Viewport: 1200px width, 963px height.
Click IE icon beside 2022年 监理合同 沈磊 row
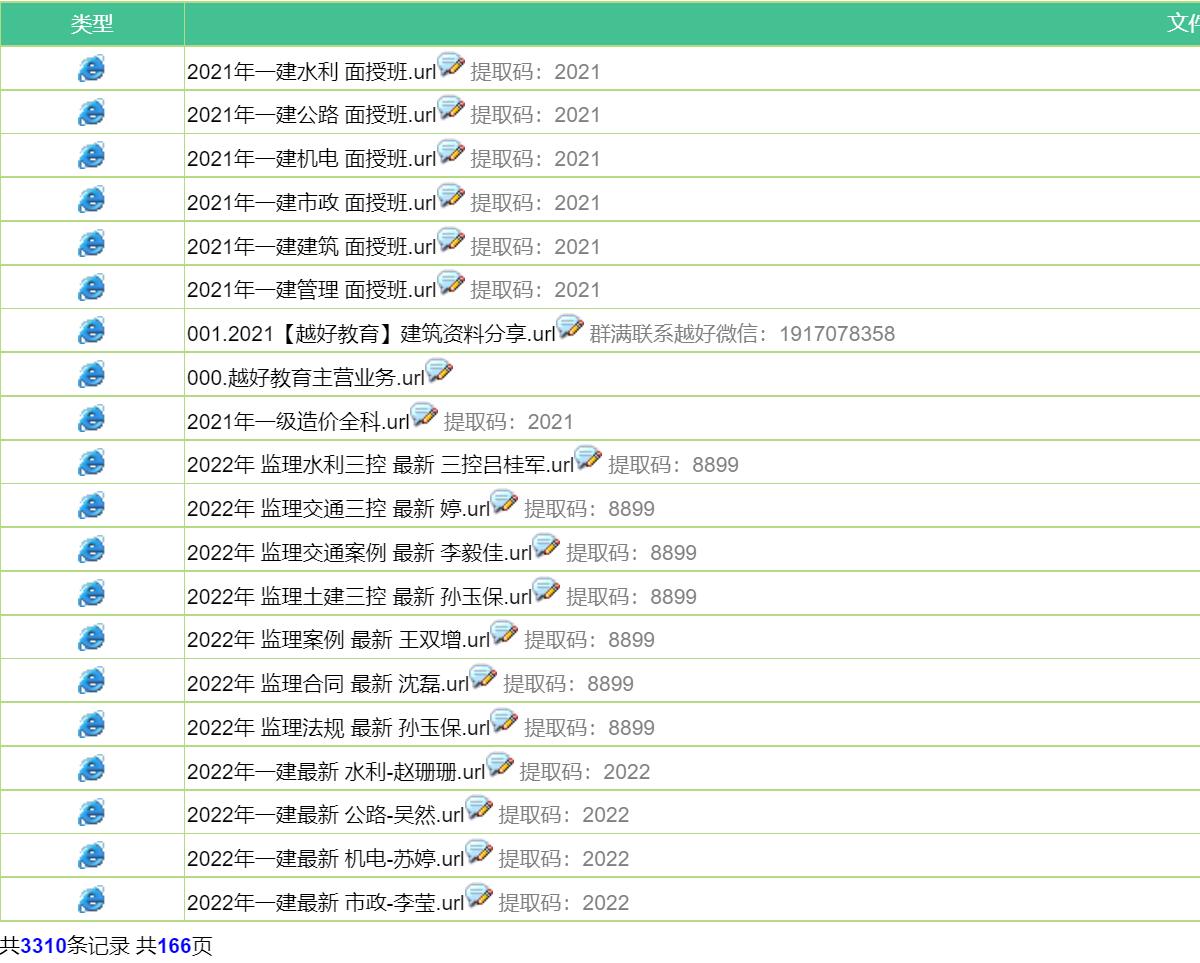click(91, 681)
